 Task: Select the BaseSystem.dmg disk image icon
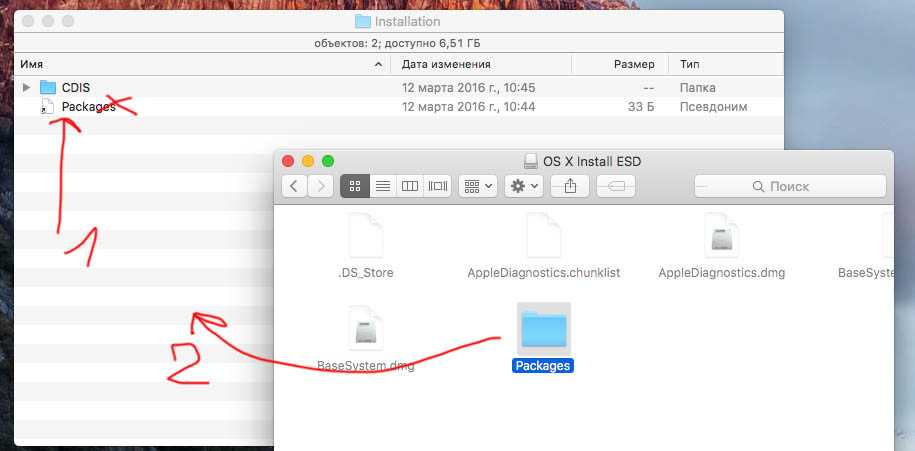pos(366,328)
